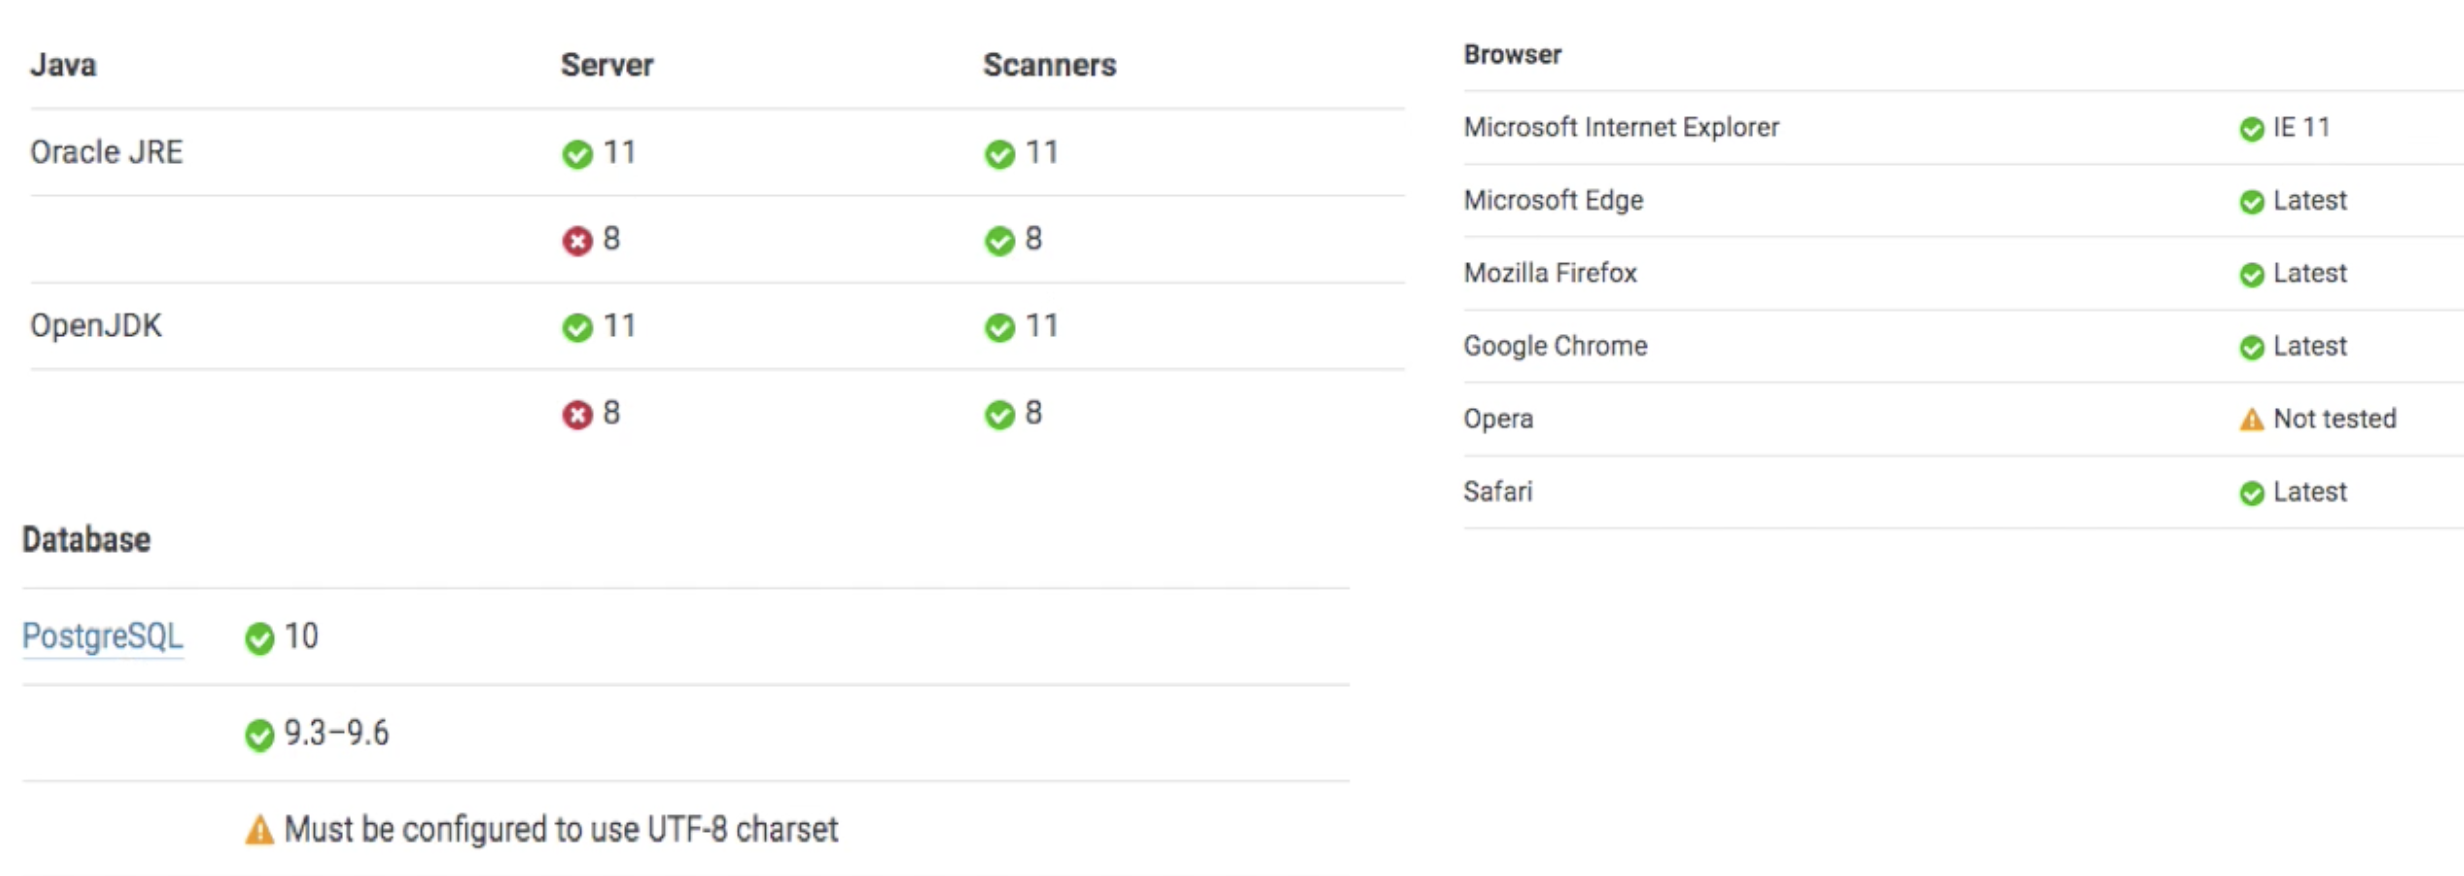Screen dimensions: 2464x876
Task: Select the Java column header
Action: tap(63, 65)
